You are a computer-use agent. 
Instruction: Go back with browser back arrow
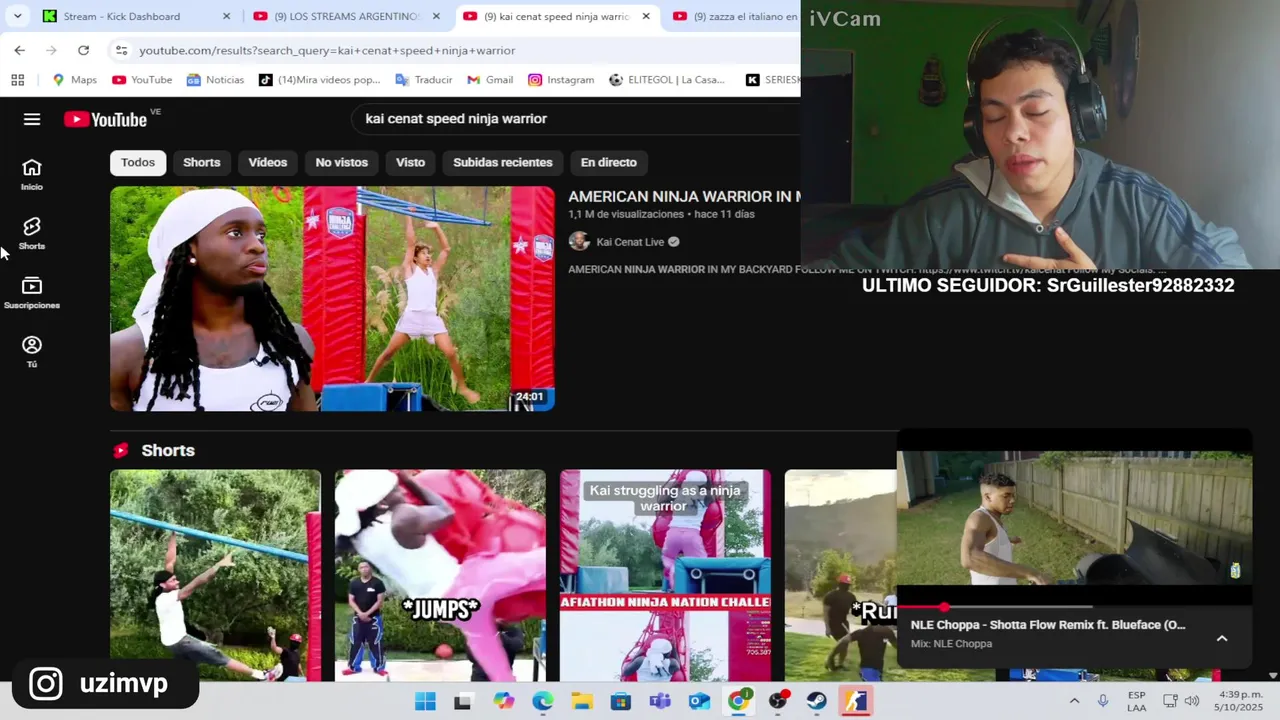point(20,50)
